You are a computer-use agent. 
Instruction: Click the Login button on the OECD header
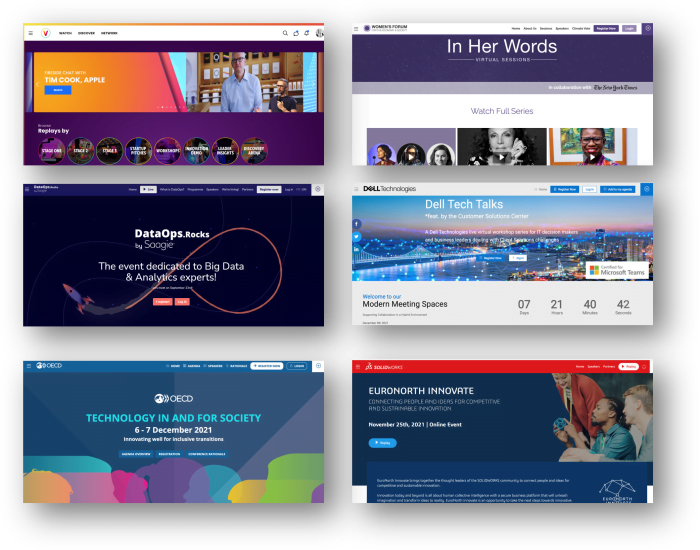tap(297, 366)
